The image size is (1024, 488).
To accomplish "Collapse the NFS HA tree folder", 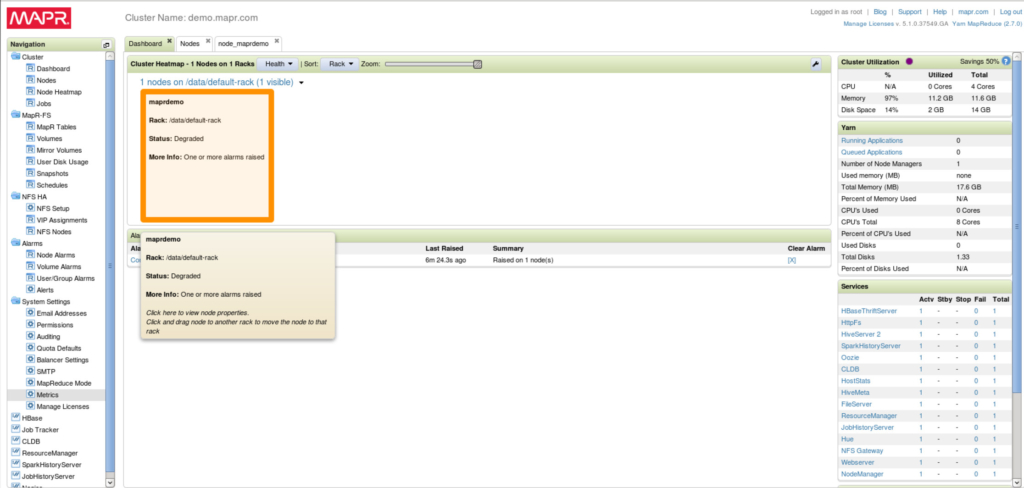I will [16, 197].
